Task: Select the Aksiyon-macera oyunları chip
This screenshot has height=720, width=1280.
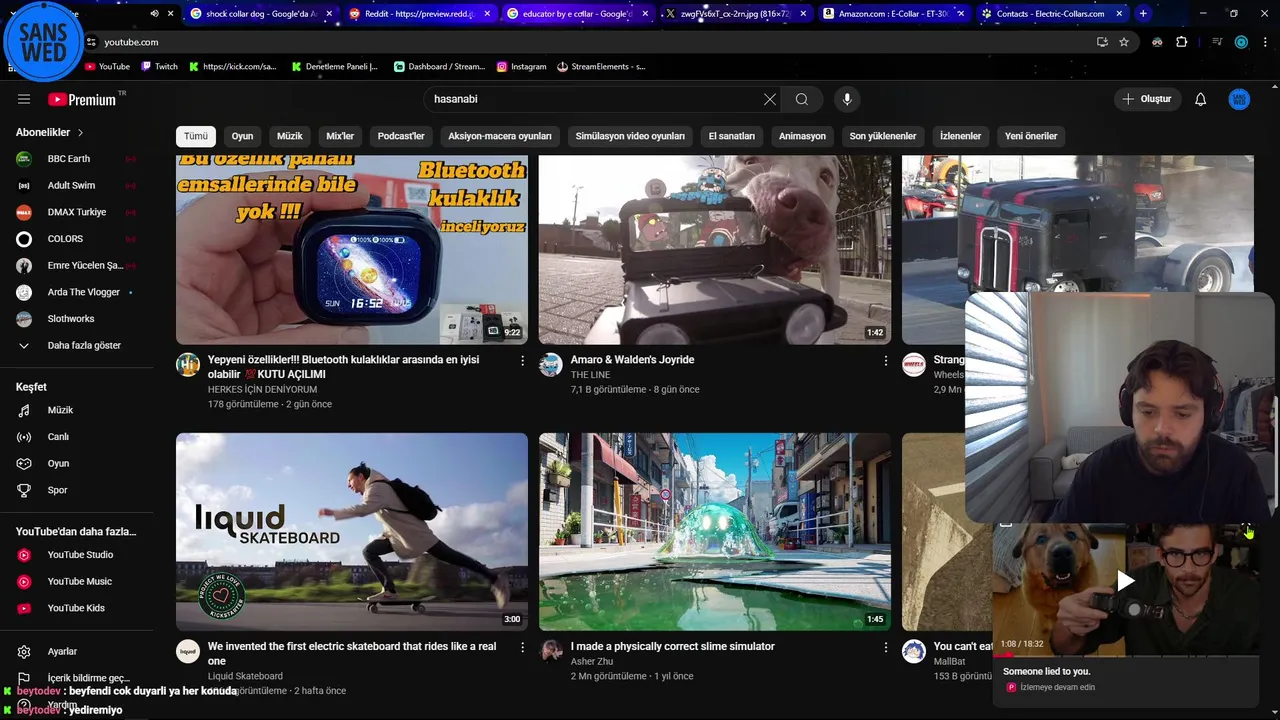Action: tap(500, 136)
